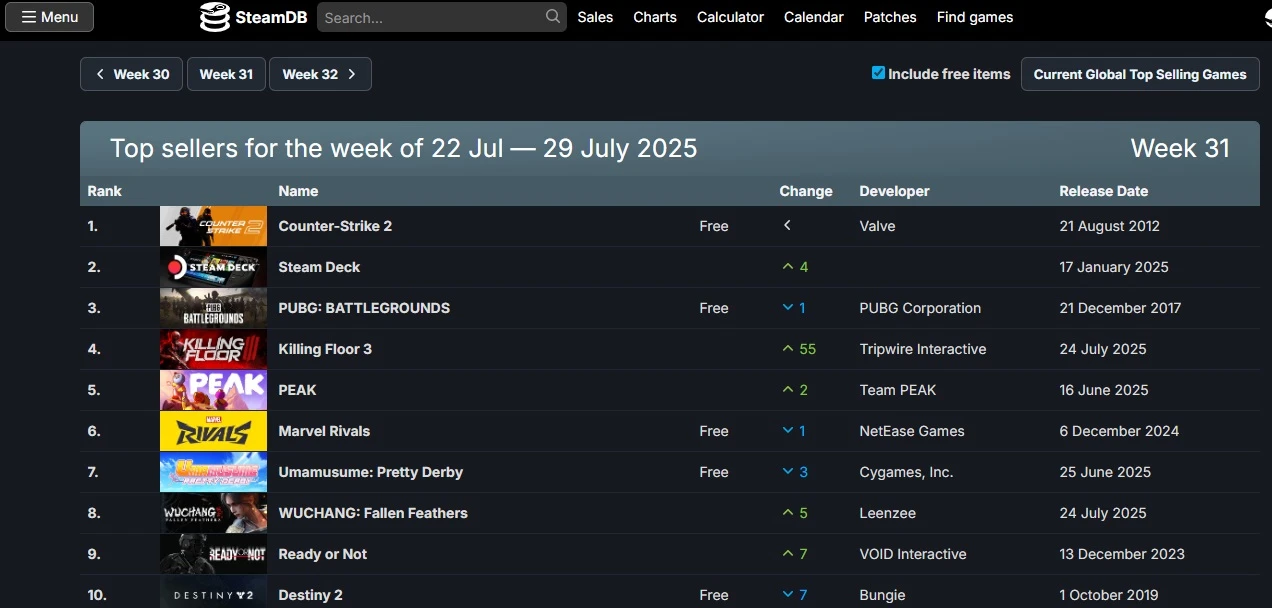Click the Counter-Strike 2 thumbnail
The image size is (1272, 608).
pyautogui.click(x=213, y=226)
